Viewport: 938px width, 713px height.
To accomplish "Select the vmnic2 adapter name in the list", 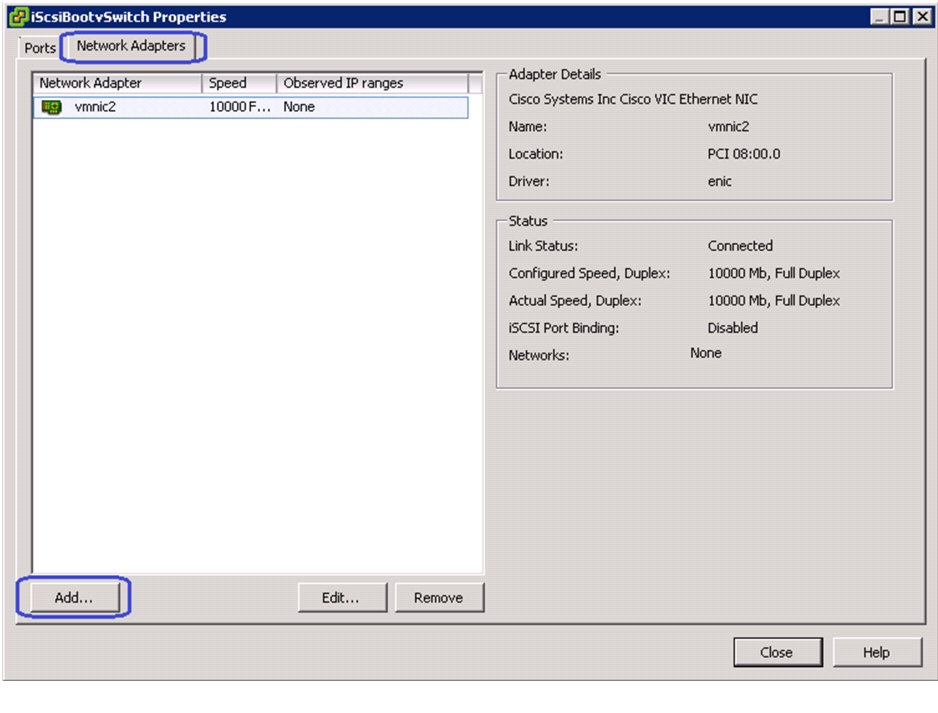I will click(x=95, y=107).
